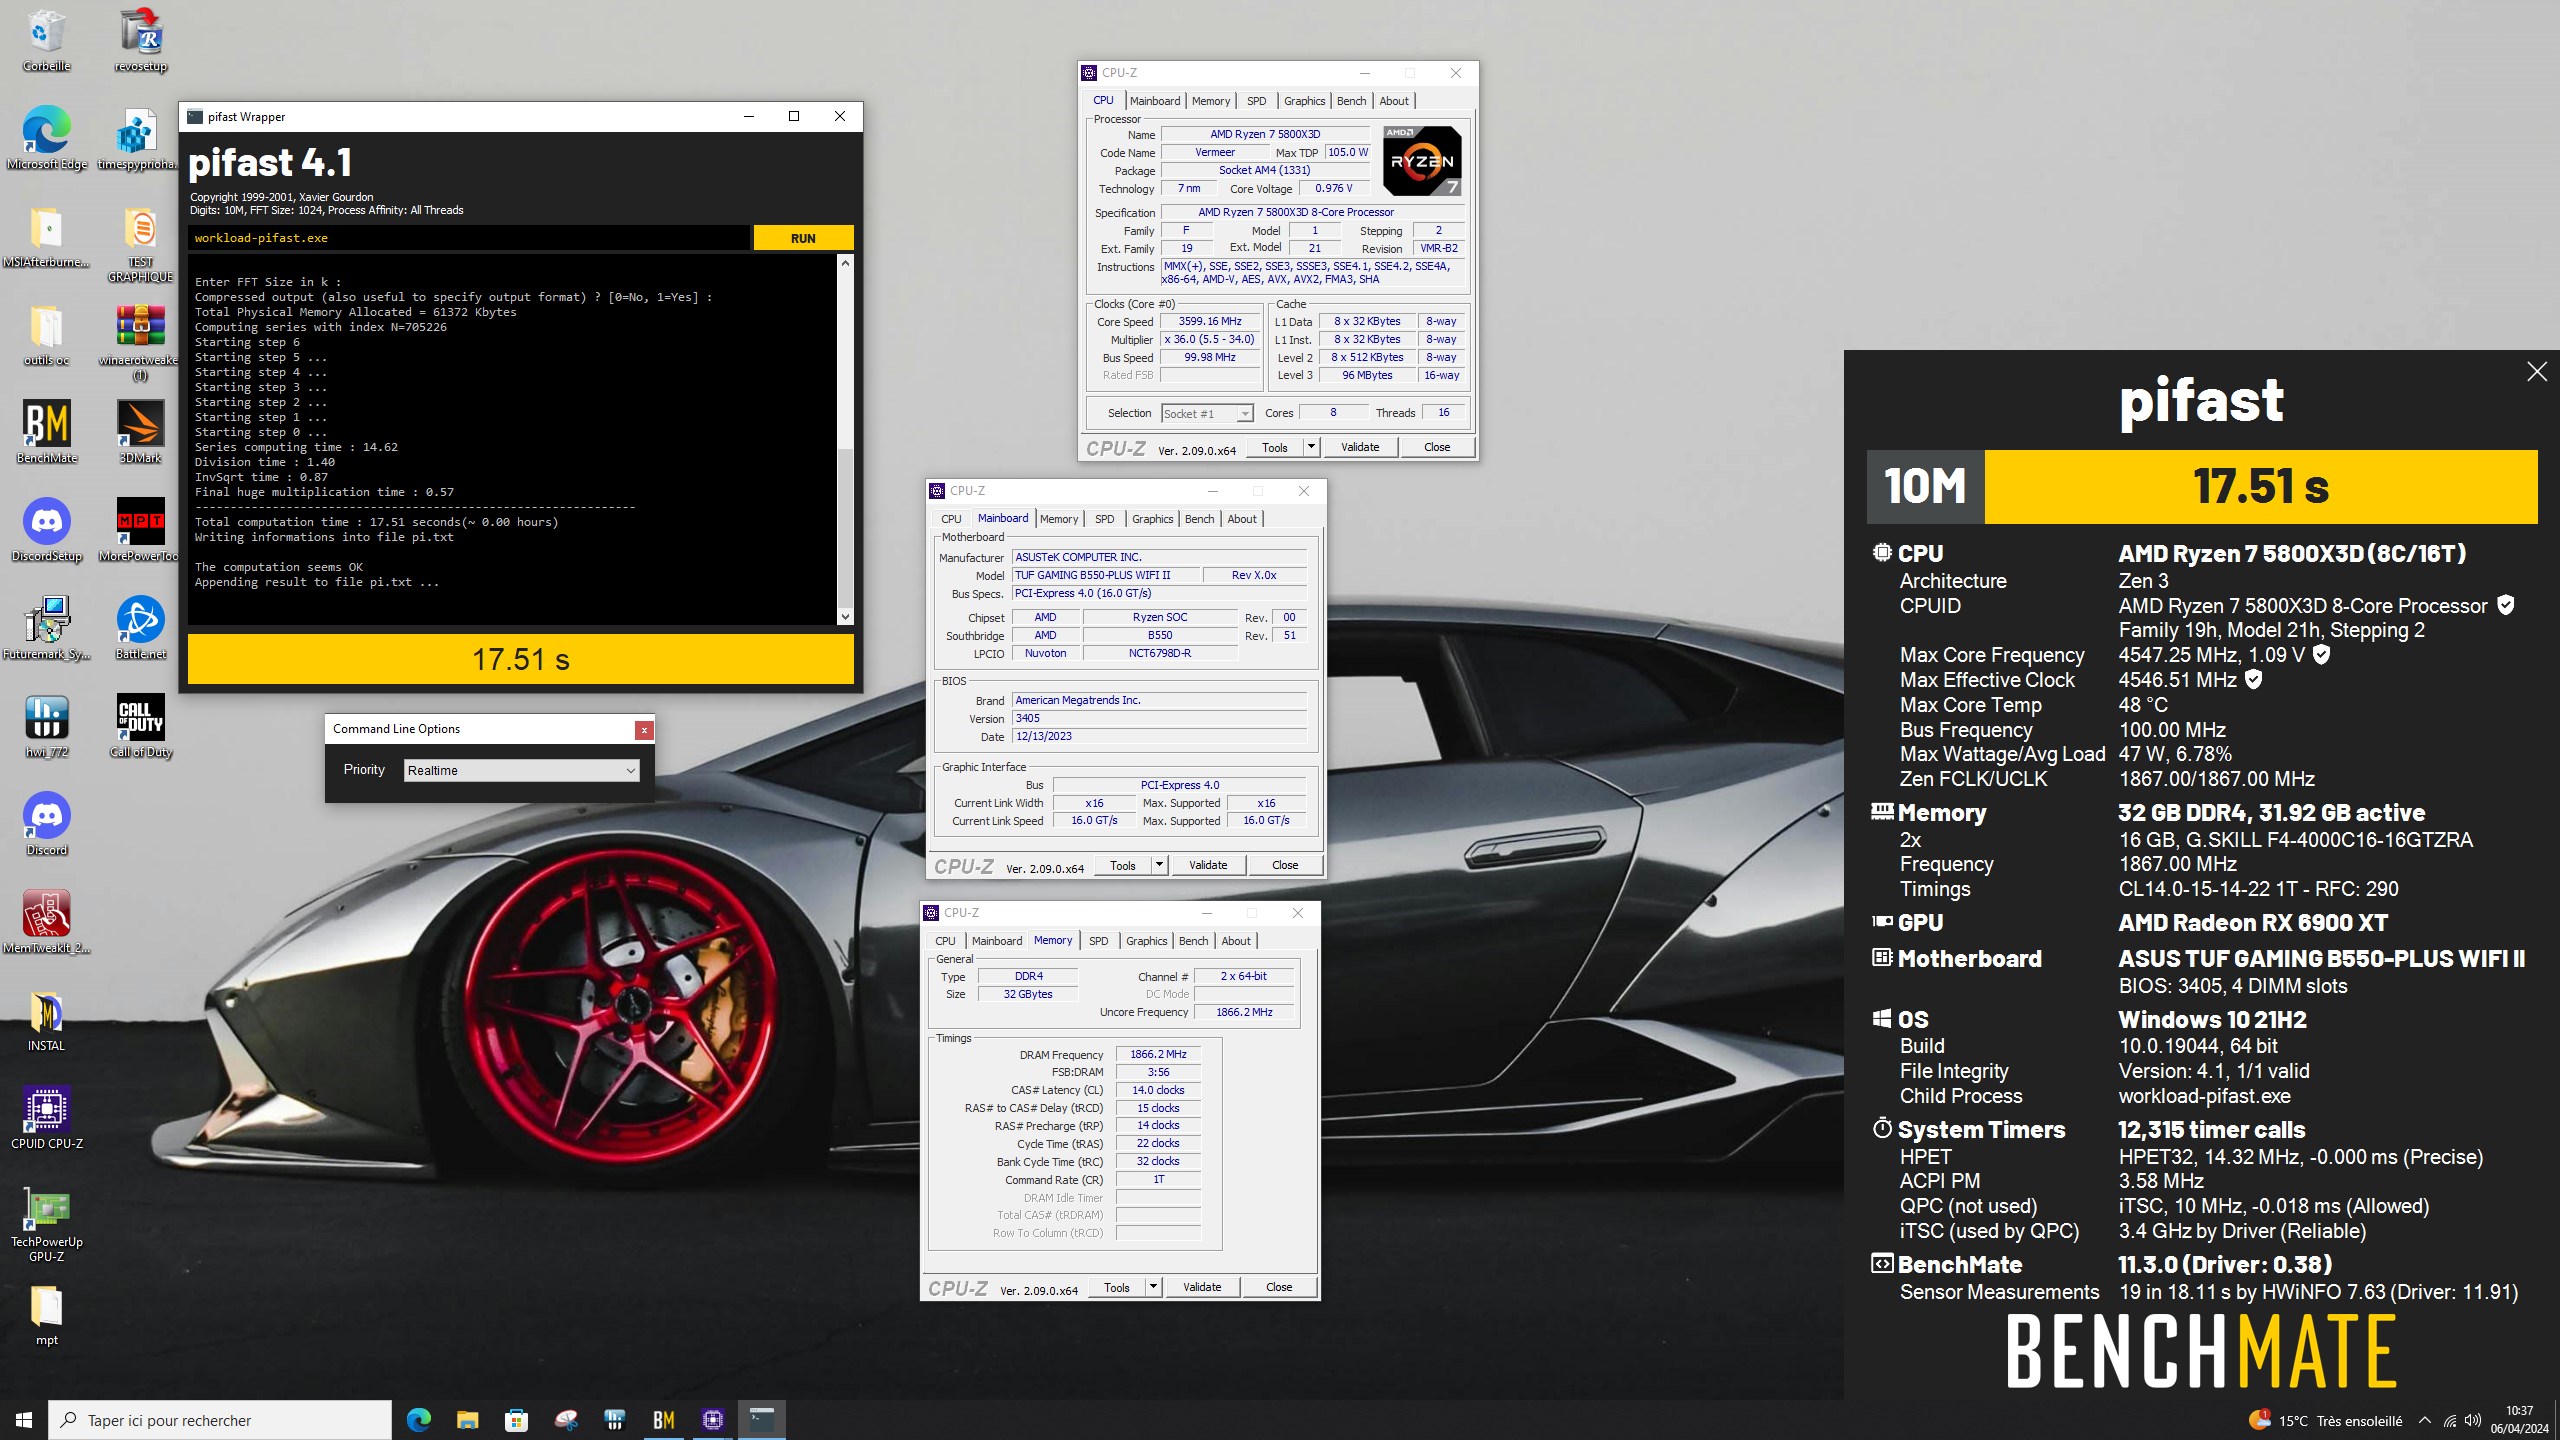
Task: Click Tools button in CPU-Z CPU window
Action: [1274, 447]
